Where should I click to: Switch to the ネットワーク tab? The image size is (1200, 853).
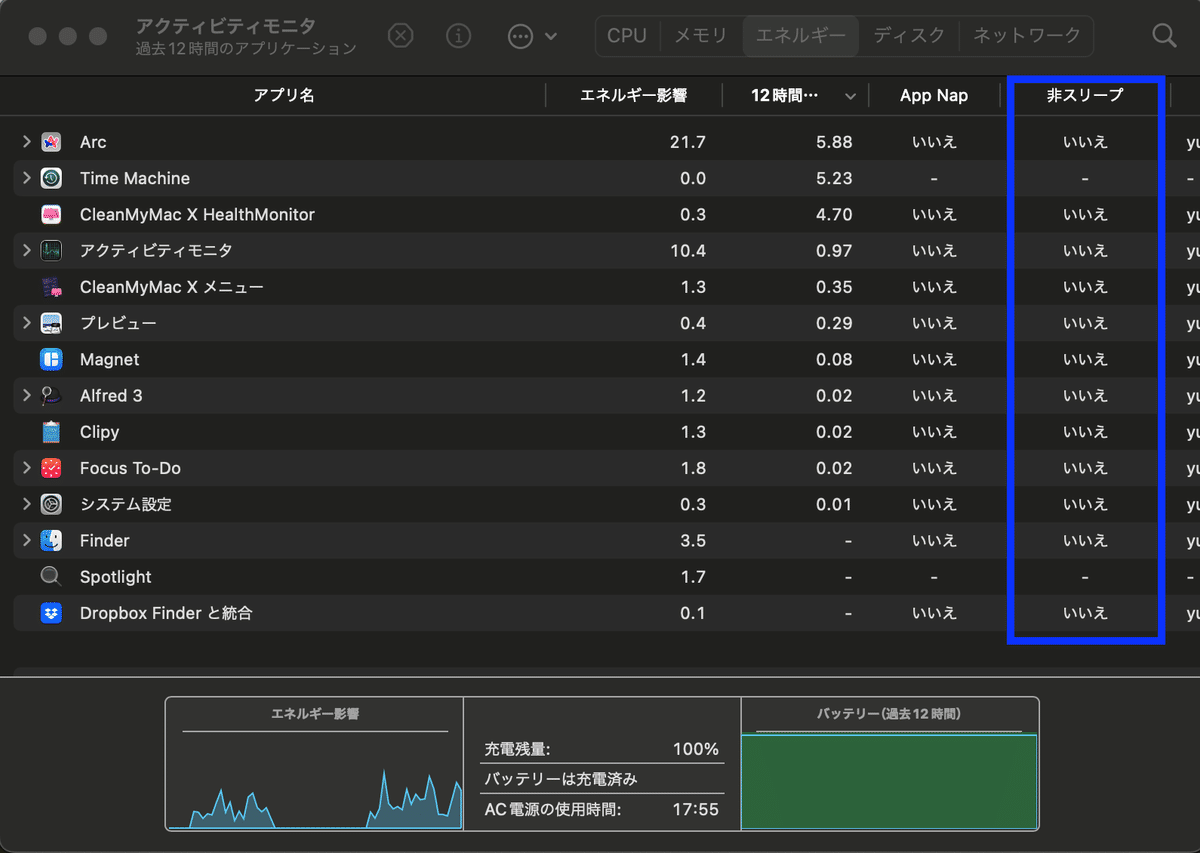pos(1027,36)
